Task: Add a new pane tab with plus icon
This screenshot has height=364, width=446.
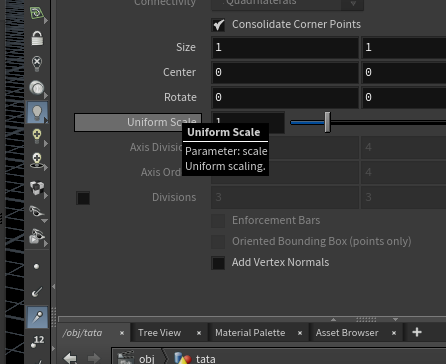Action: point(417,332)
